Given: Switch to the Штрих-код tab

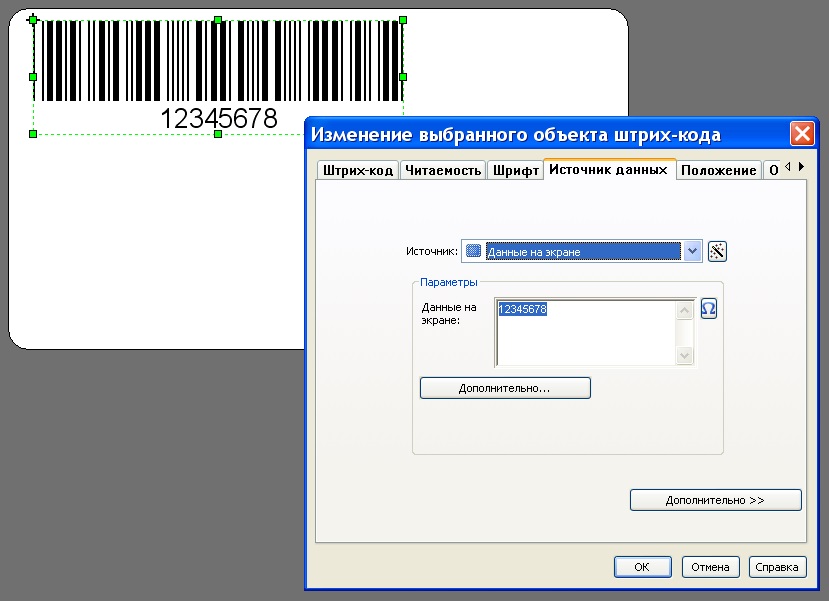Looking at the screenshot, I should click(x=357, y=170).
